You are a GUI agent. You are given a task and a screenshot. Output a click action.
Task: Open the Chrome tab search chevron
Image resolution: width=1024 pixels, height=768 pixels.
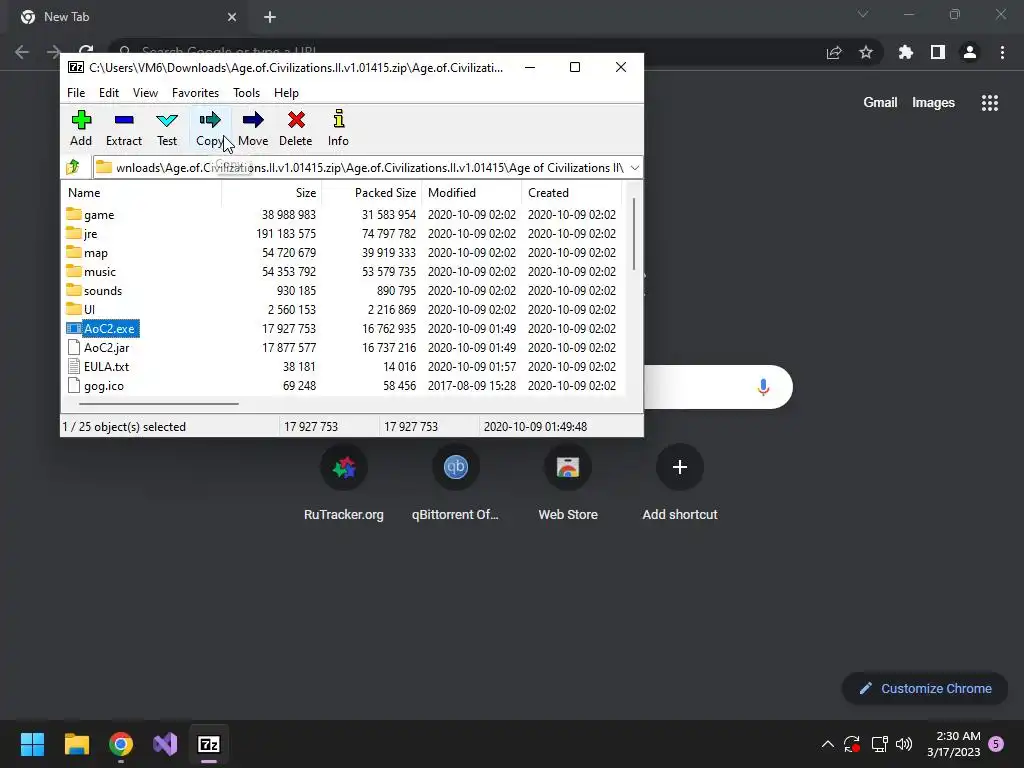click(863, 14)
